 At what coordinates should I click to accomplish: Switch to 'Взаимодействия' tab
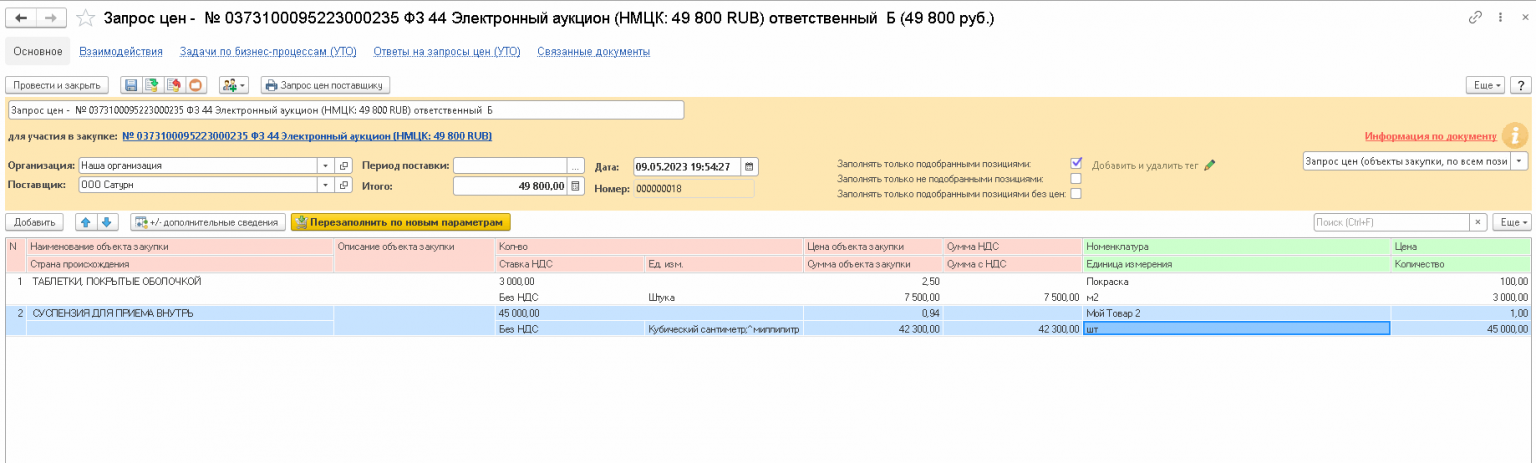pos(121,51)
